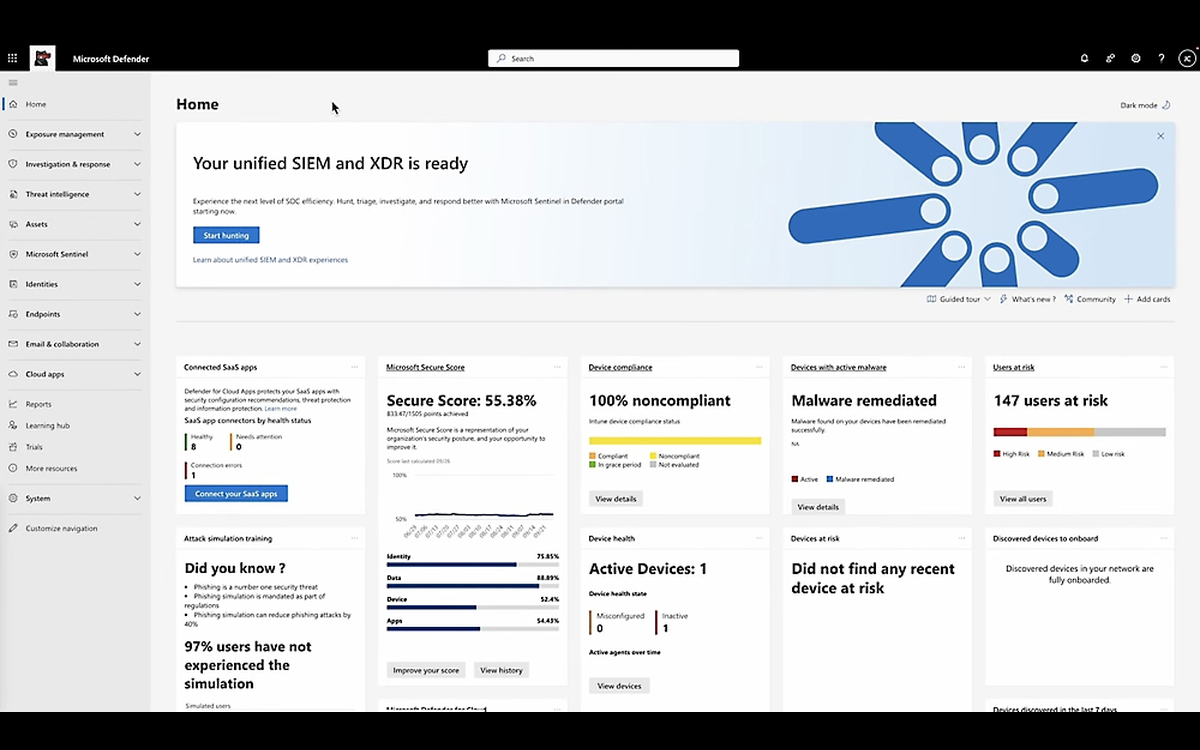Expand the System menu chevron
The width and height of the screenshot is (1200, 750).
click(137, 498)
